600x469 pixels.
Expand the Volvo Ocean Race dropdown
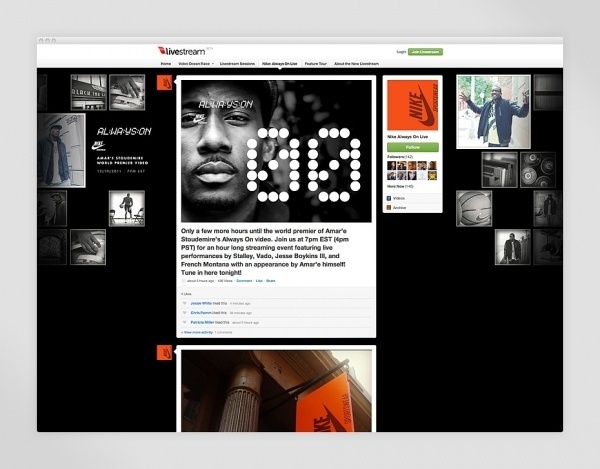pos(196,64)
